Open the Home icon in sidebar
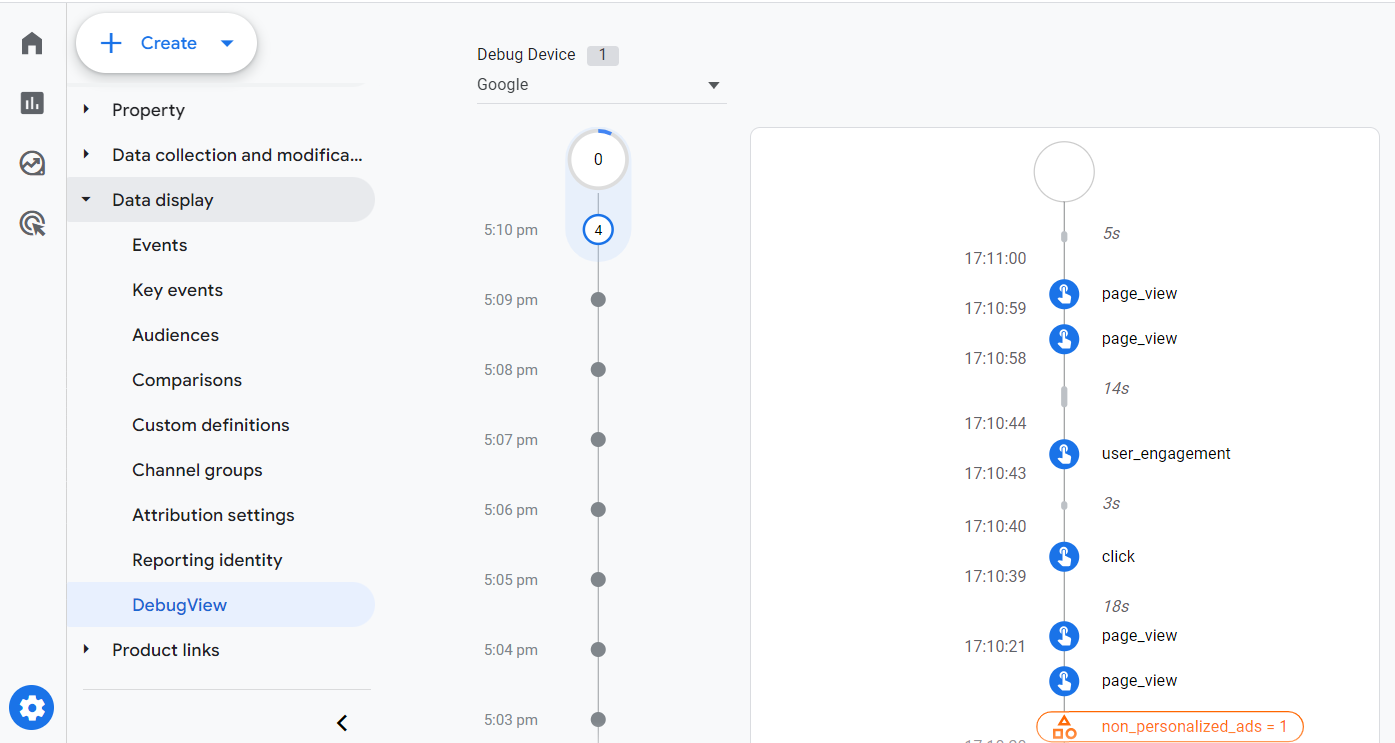Viewport: 1395px width, 743px height. pyautogui.click(x=32, y=43)
